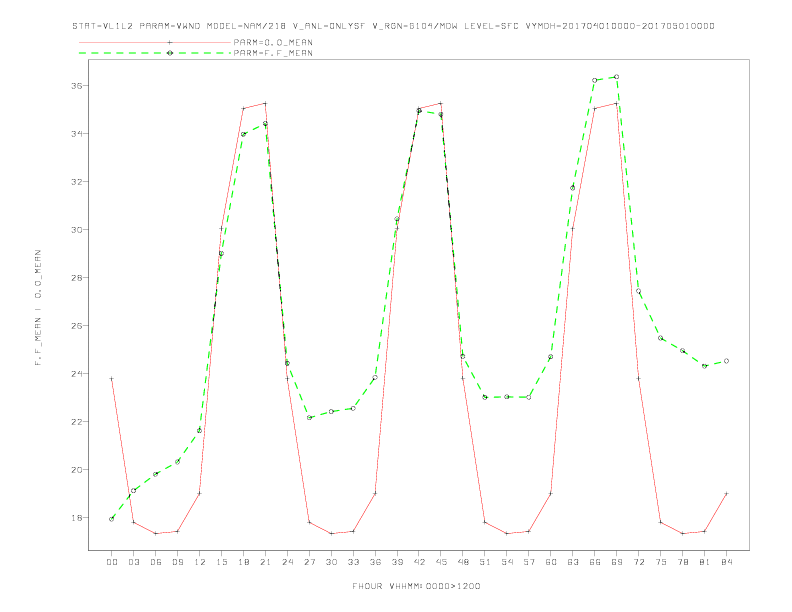Select x-axis tick label 03

(x=133, y=562)
